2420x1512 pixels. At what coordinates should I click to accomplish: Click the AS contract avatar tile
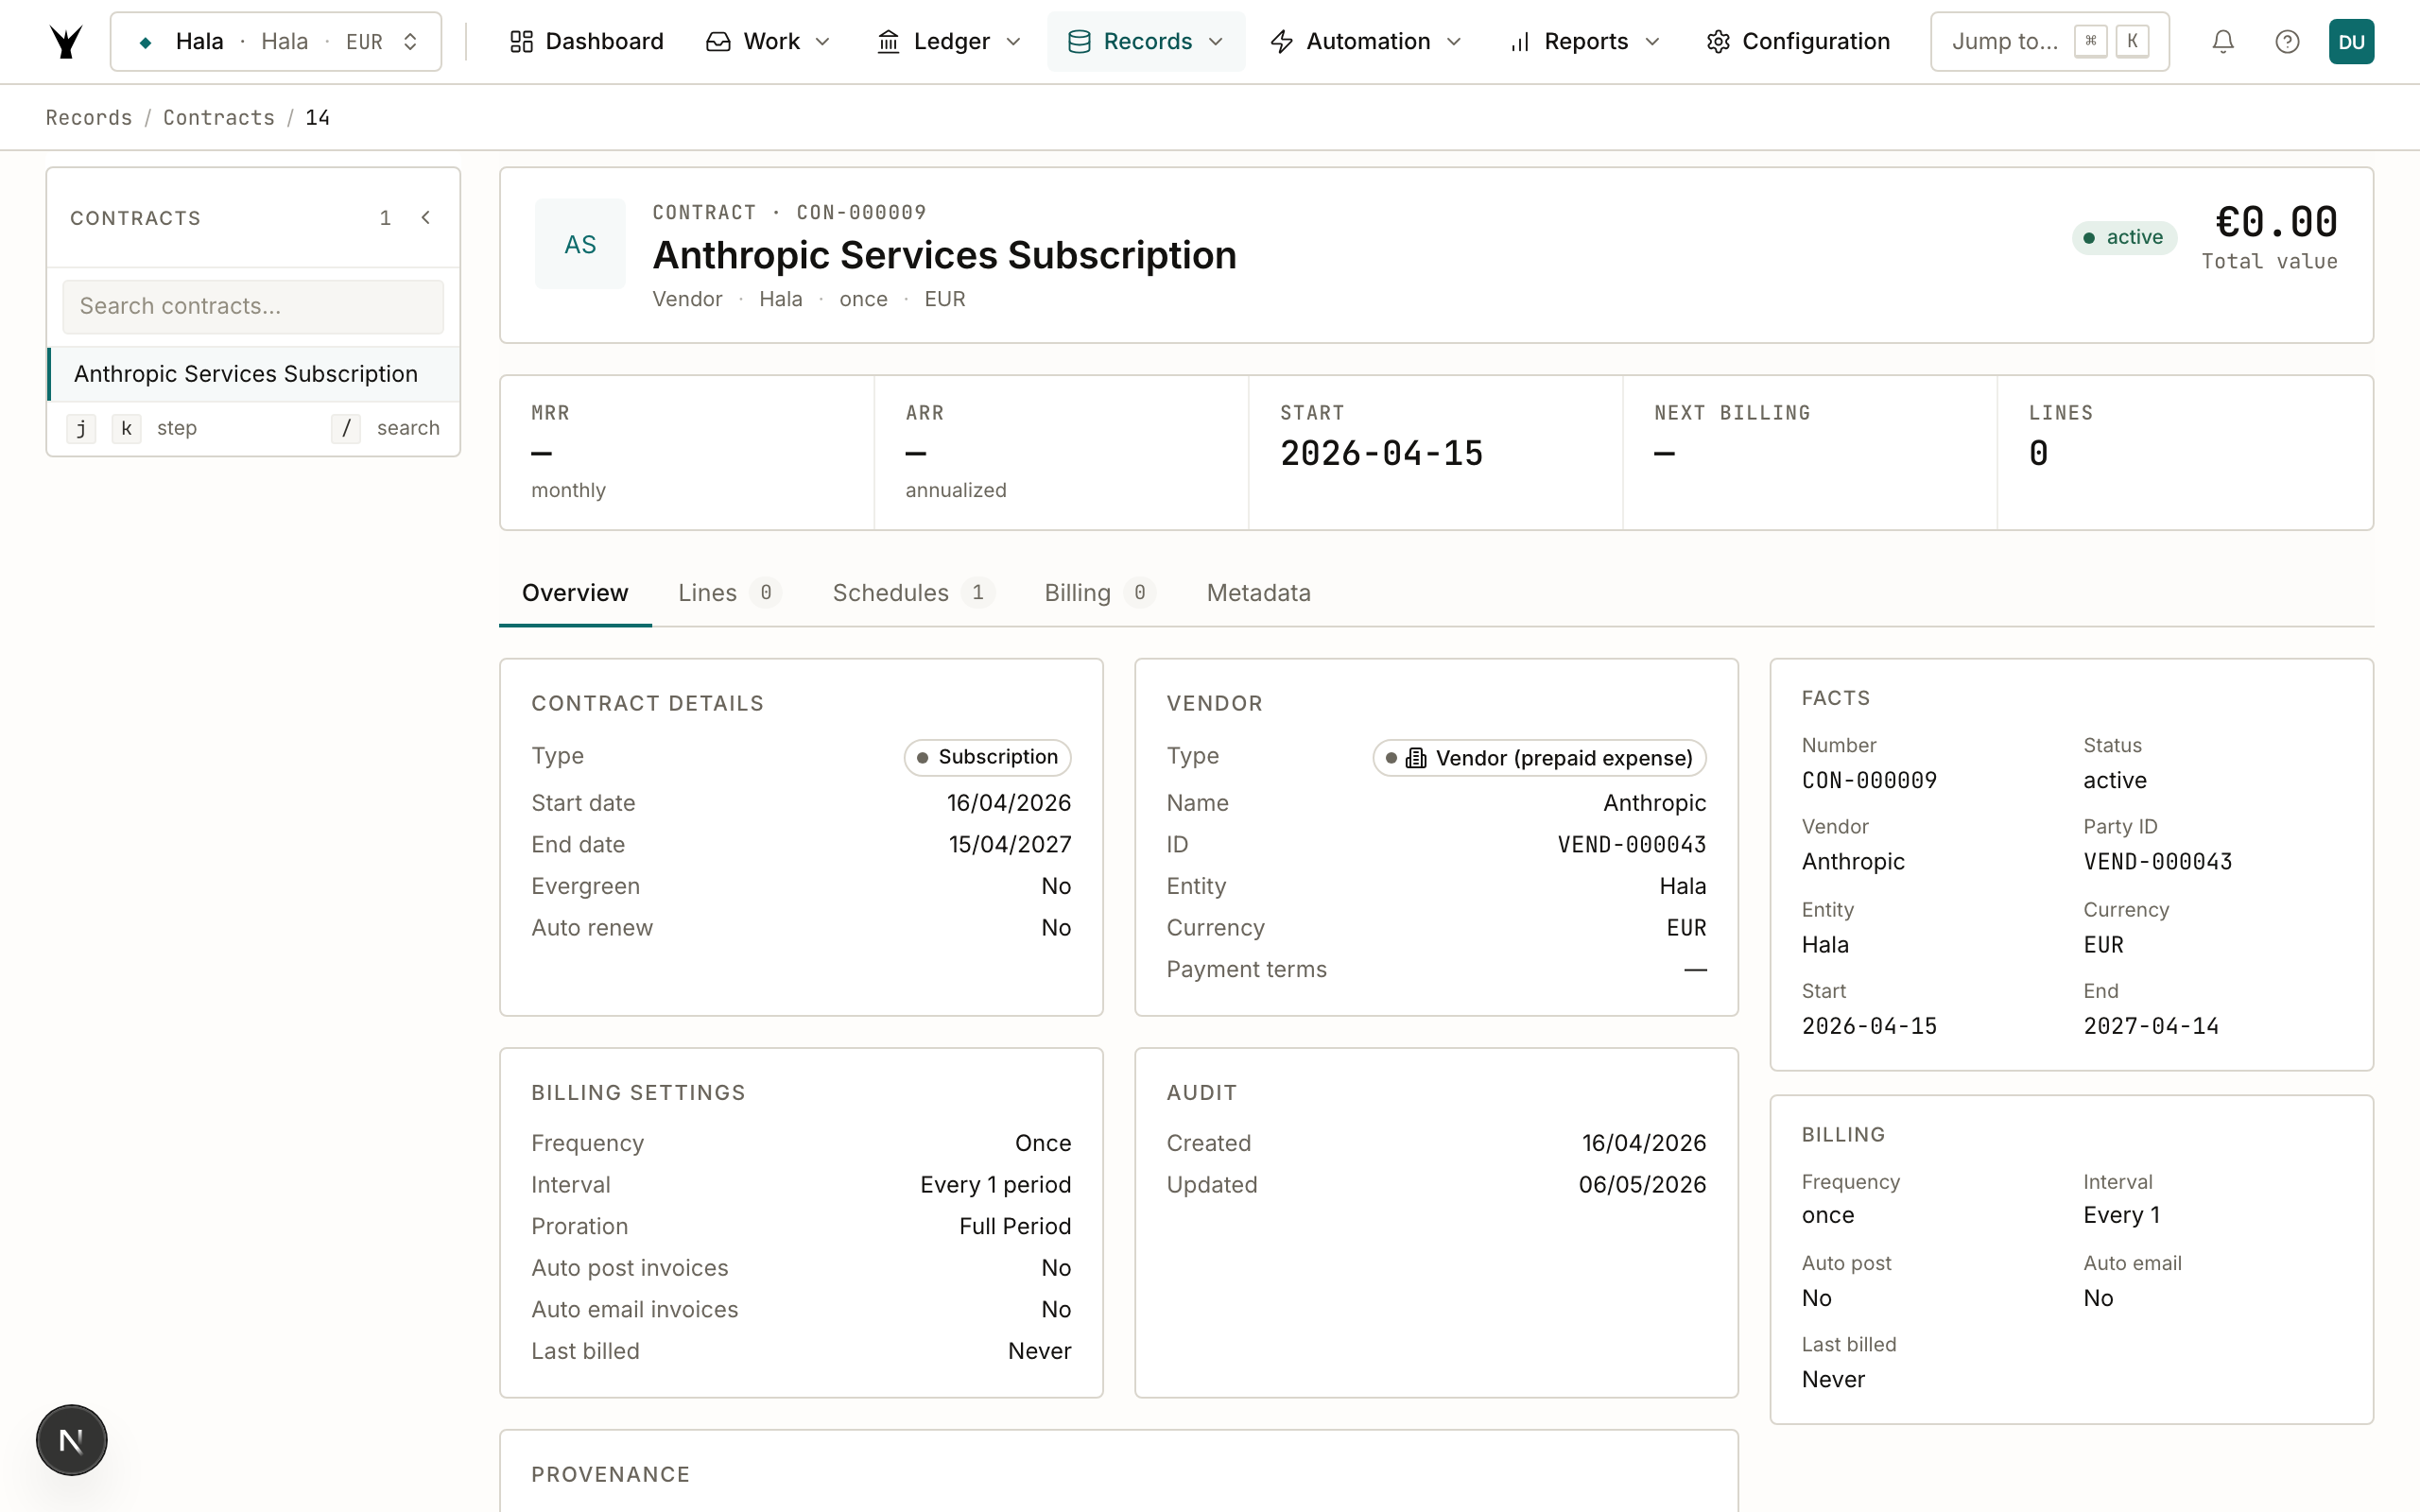coord(580,244)
